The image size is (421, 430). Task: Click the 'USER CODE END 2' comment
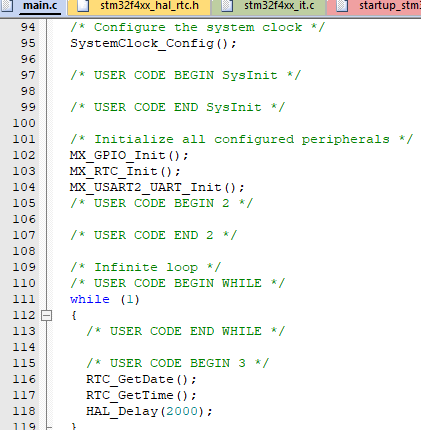pos(153,235)
